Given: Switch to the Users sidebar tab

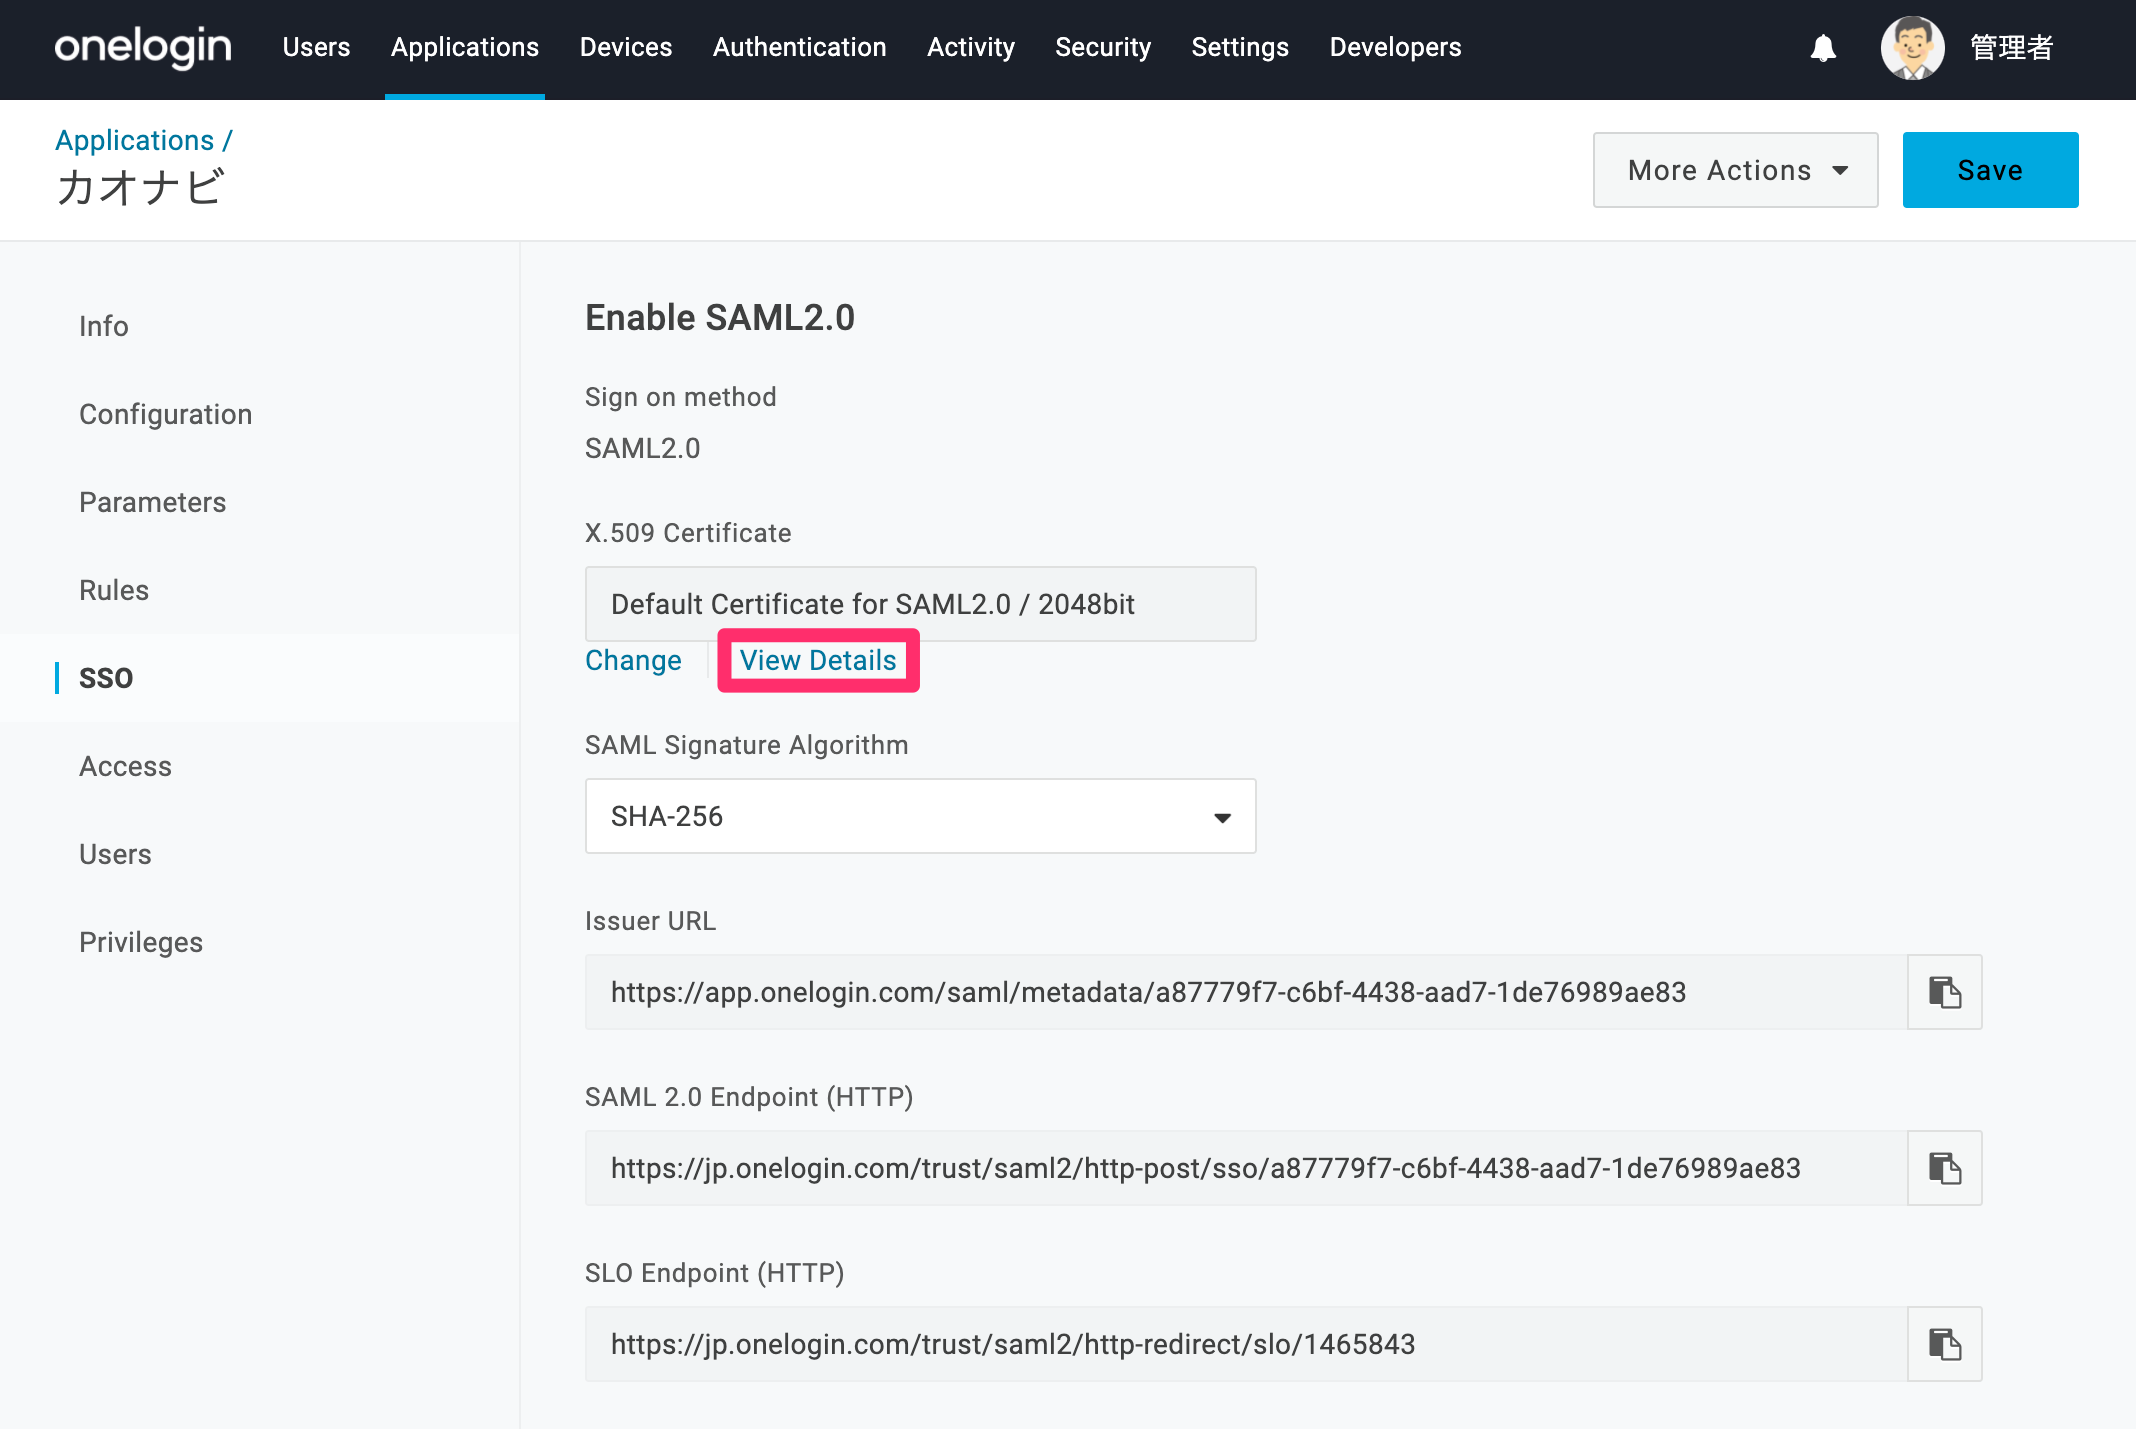Looking at the screenshot, I should (115, 854).
